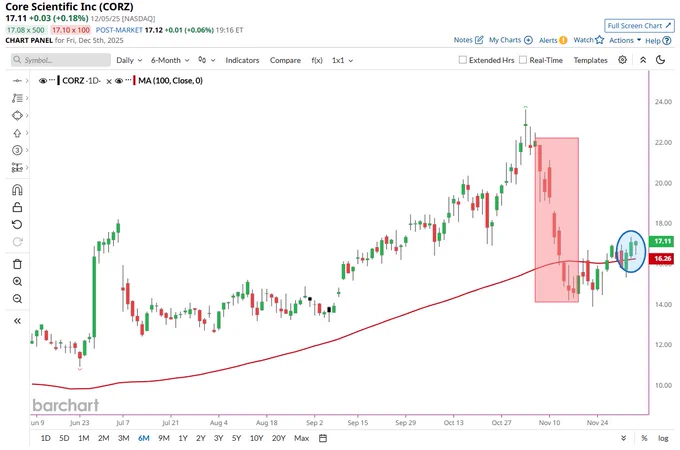Open the Templates menu
This screenshot has height=450, width=680.
tap(590, 60)
